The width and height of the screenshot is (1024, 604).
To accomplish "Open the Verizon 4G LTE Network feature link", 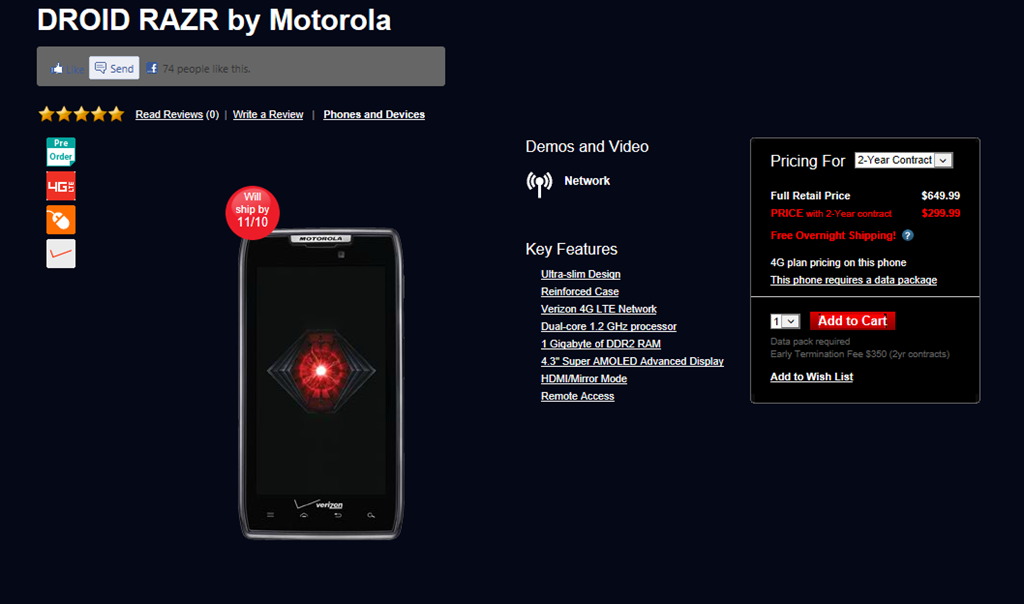I will (x=599, y=309).
